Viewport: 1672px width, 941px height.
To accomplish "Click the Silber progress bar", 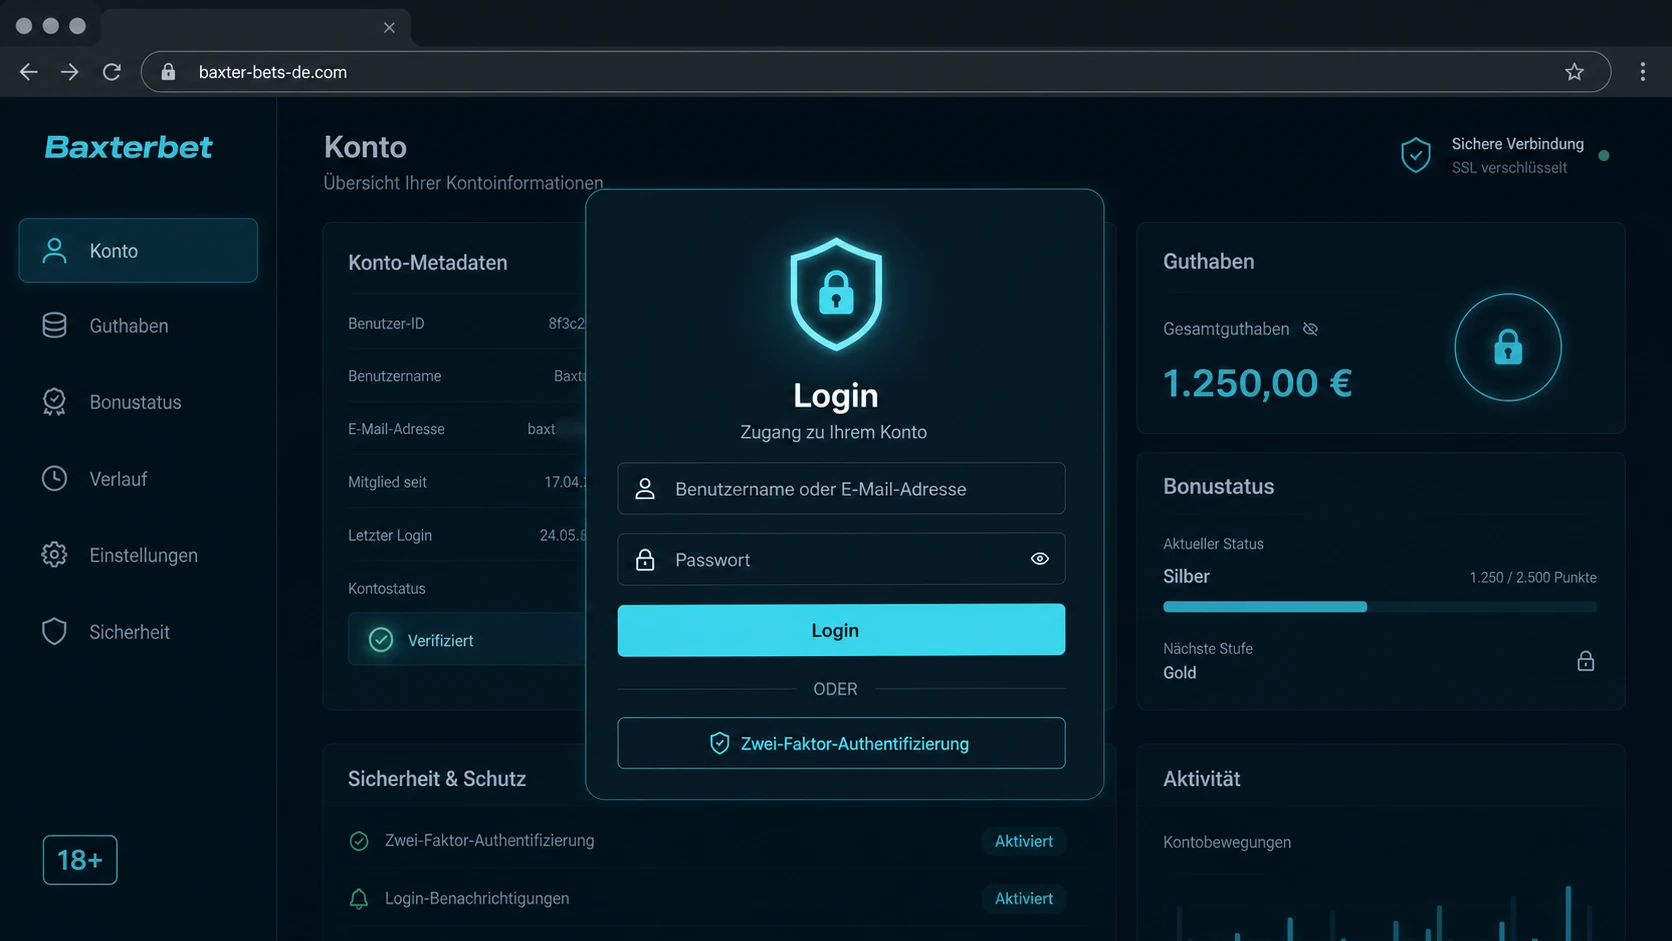I will coord(1380,607).
